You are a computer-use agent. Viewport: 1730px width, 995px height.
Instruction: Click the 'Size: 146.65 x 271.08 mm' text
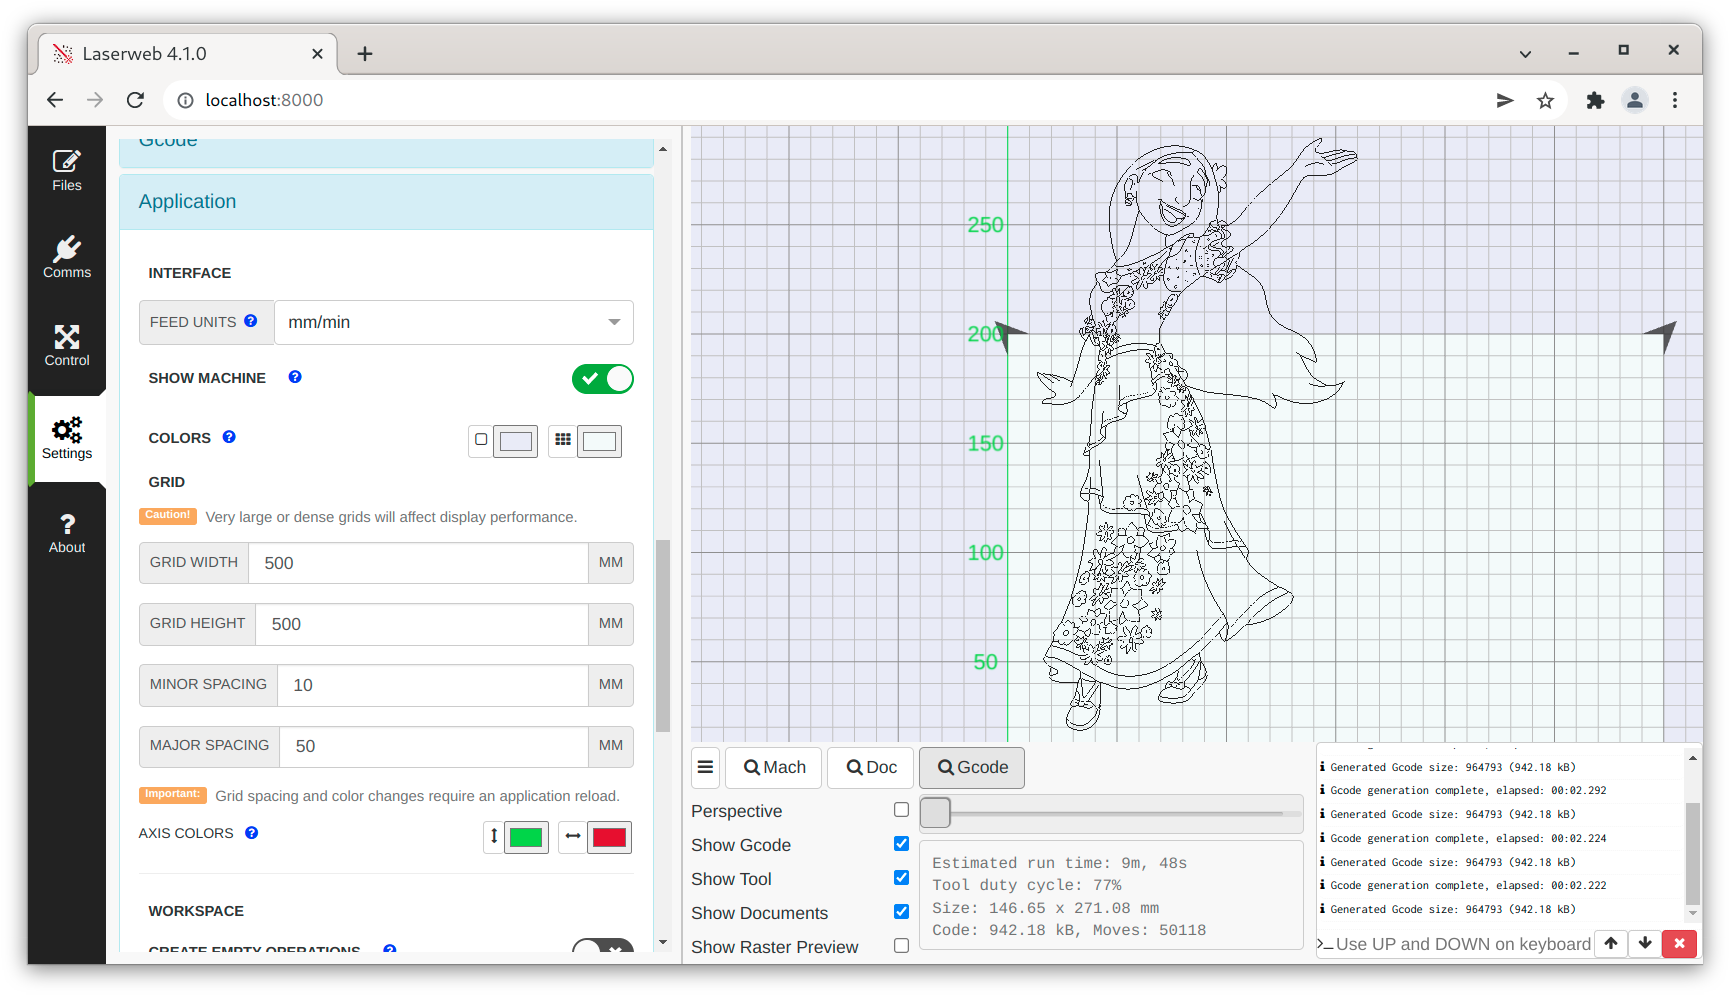point(1045,908)
